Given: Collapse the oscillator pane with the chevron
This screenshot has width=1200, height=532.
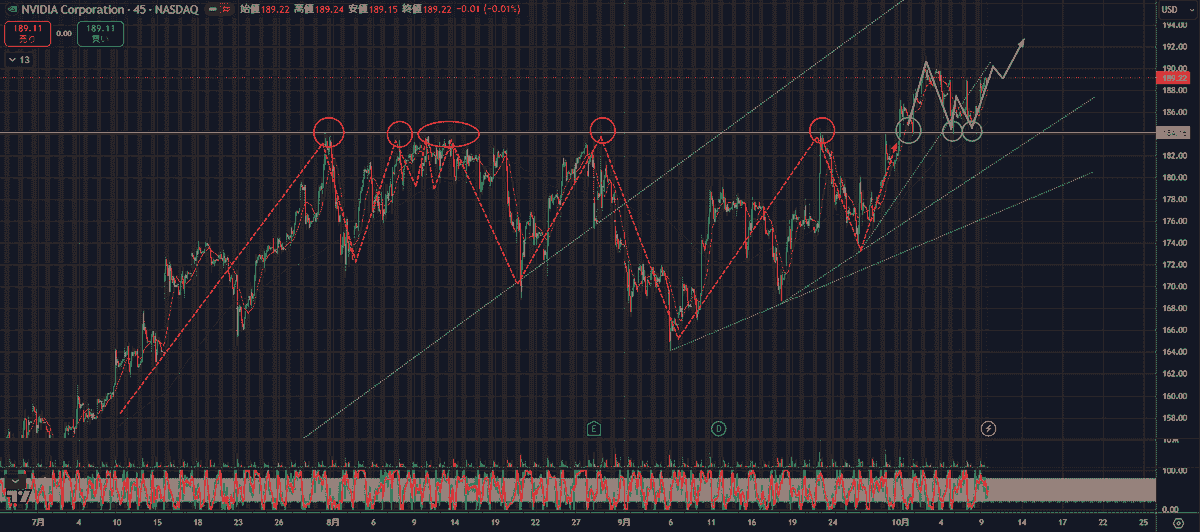Looking at the screenshot, I should tap(16, 481).
